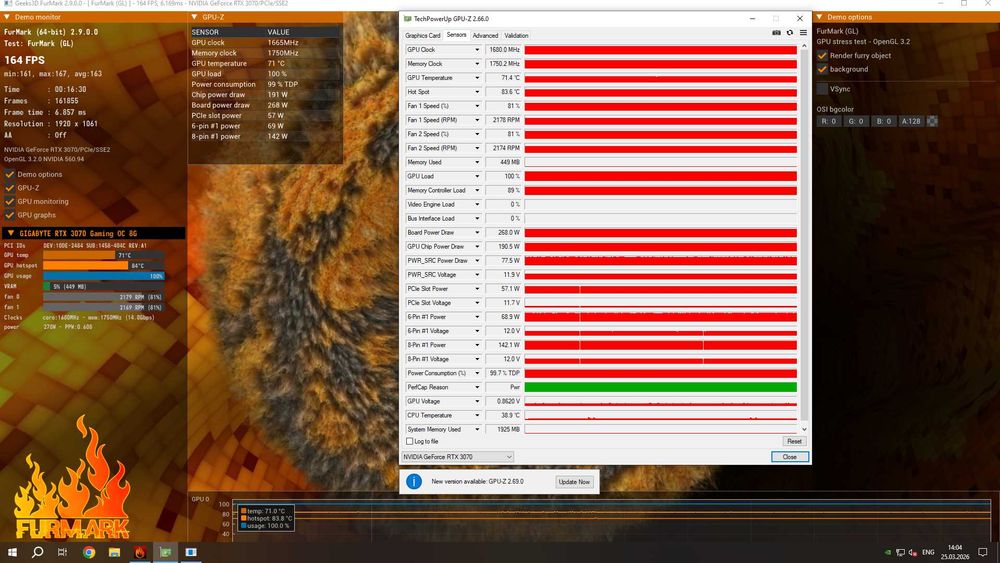Screen dimensions: 1000x563
Task: Open the notification center icon
Action: (983, 552)
